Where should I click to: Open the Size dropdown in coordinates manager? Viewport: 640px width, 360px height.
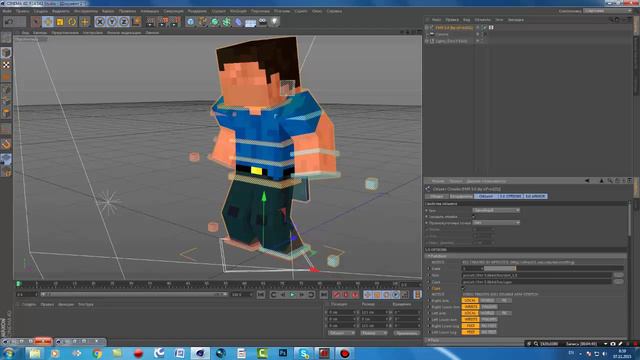tap(373, 333)
